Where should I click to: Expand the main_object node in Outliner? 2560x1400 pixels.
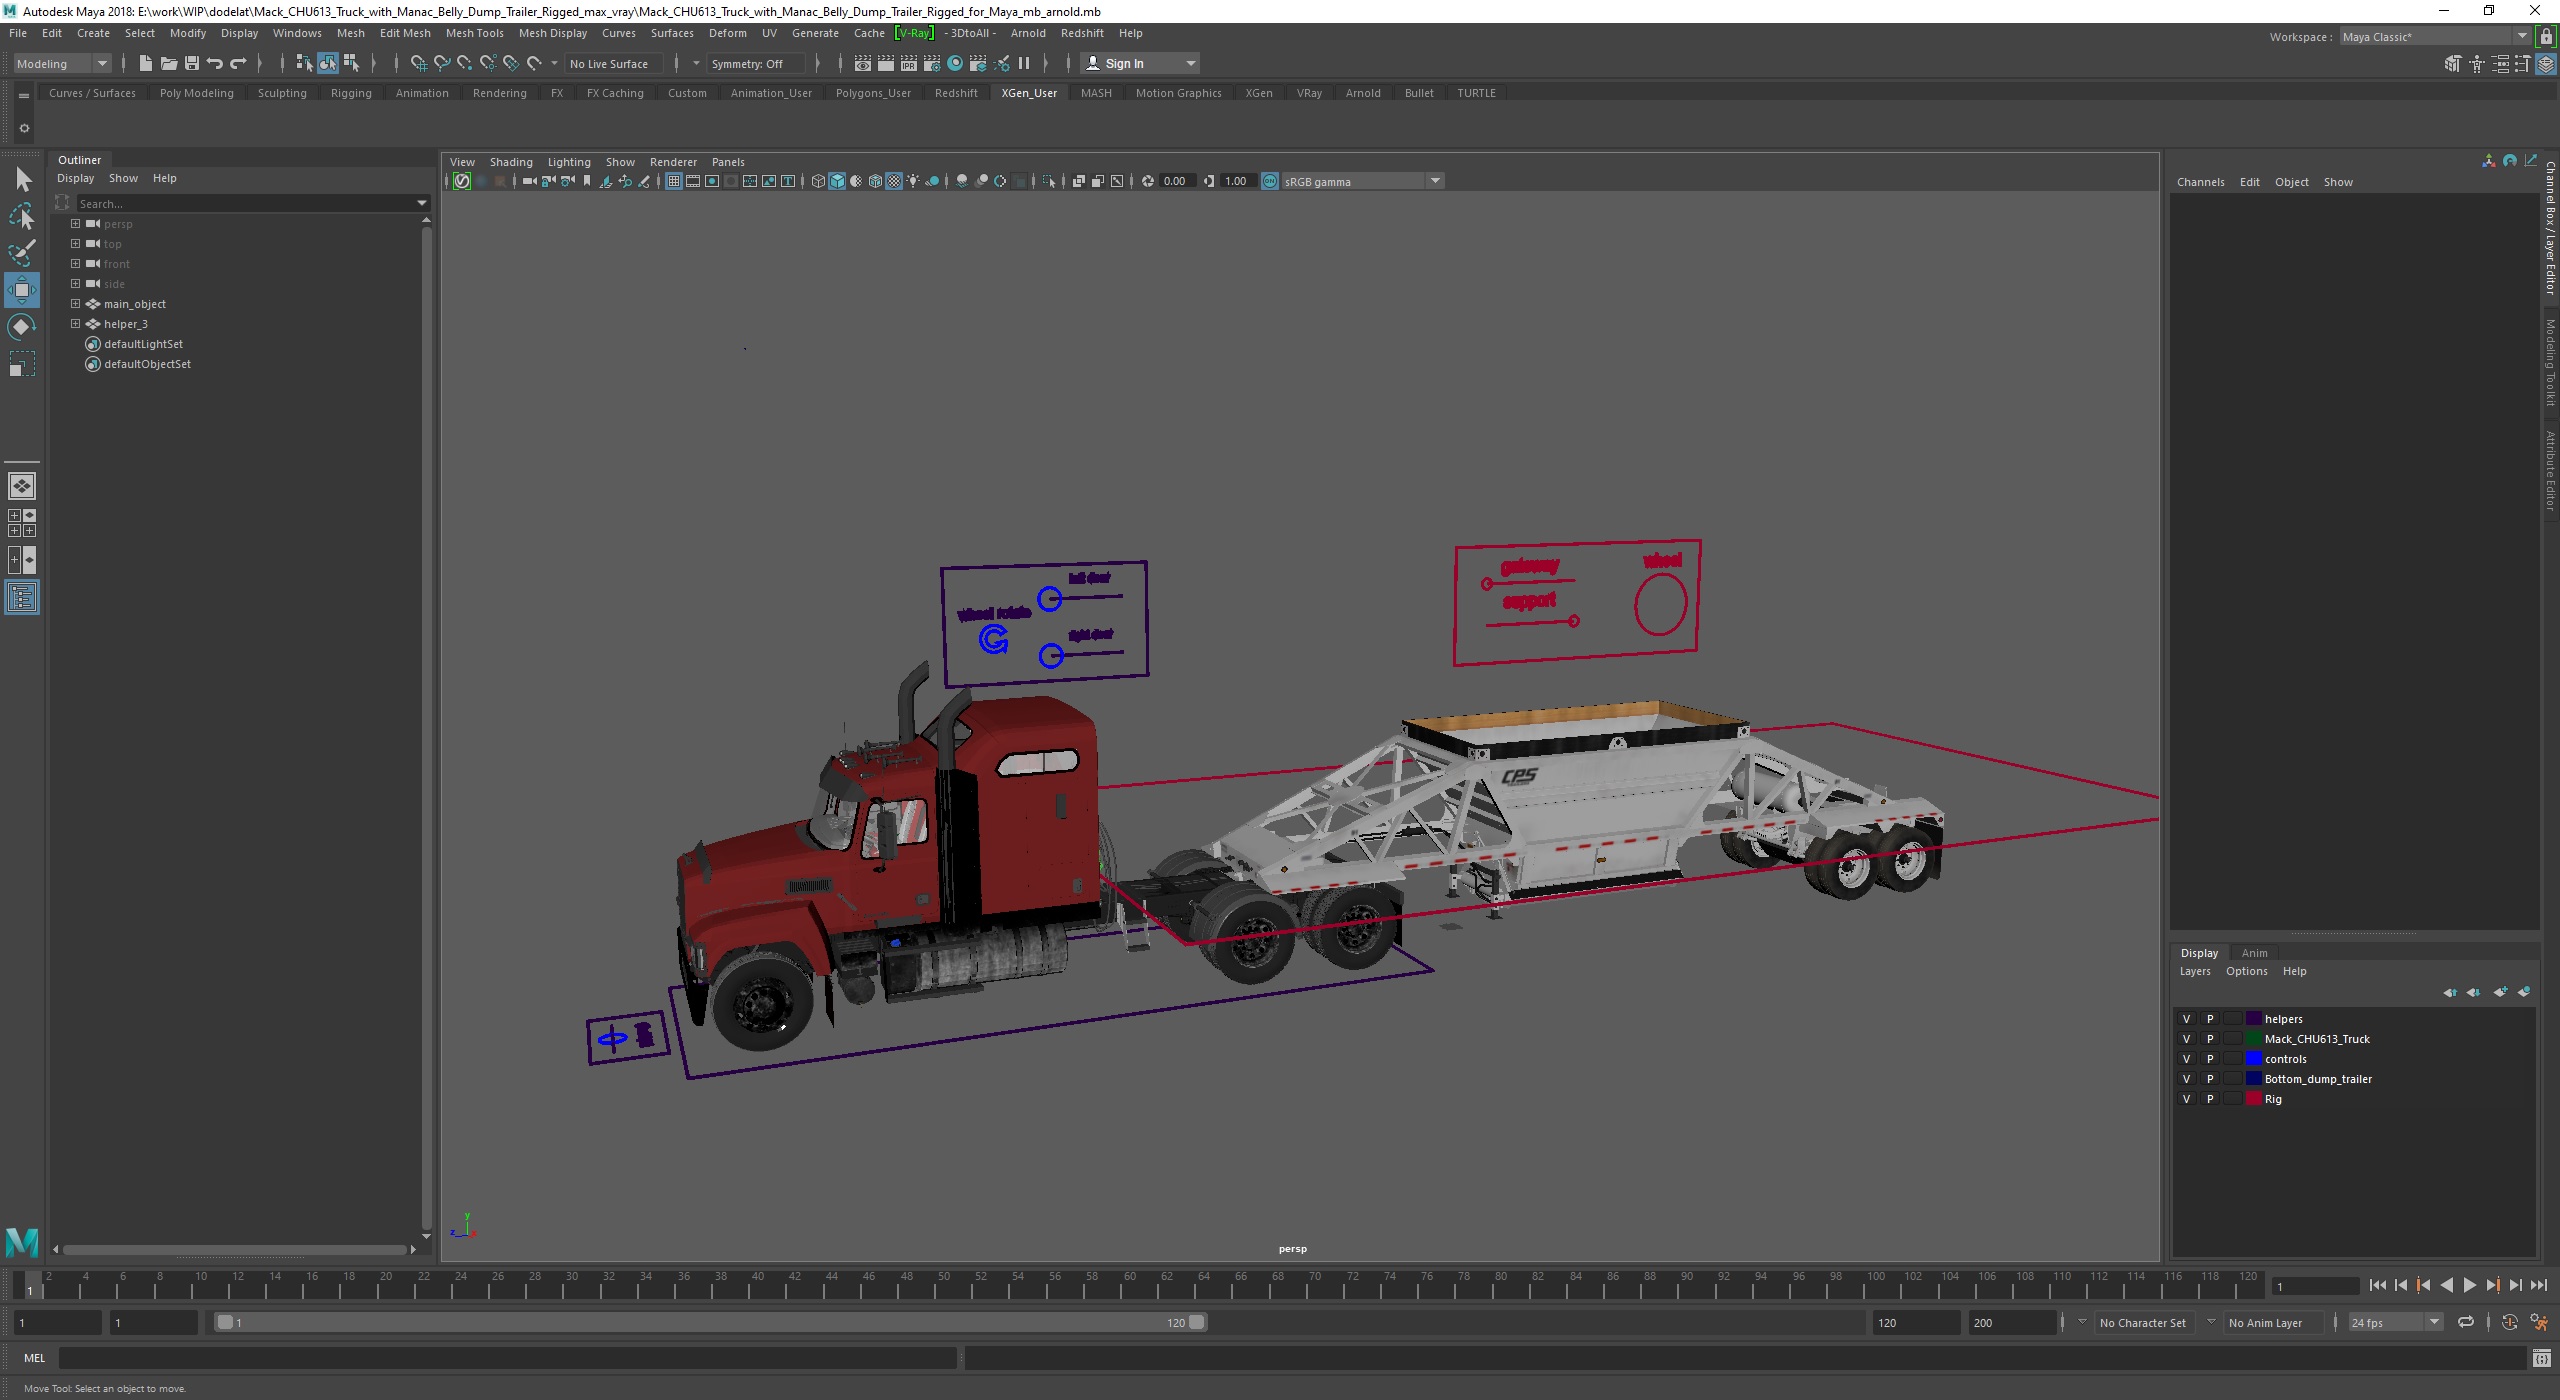[75, 303]
